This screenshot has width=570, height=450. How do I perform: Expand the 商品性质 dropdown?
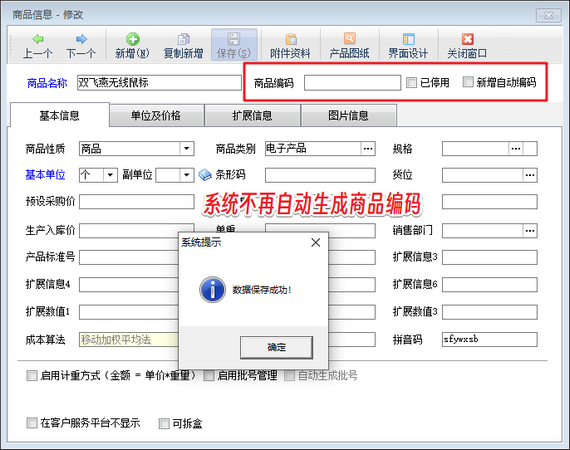click(186, 149)
